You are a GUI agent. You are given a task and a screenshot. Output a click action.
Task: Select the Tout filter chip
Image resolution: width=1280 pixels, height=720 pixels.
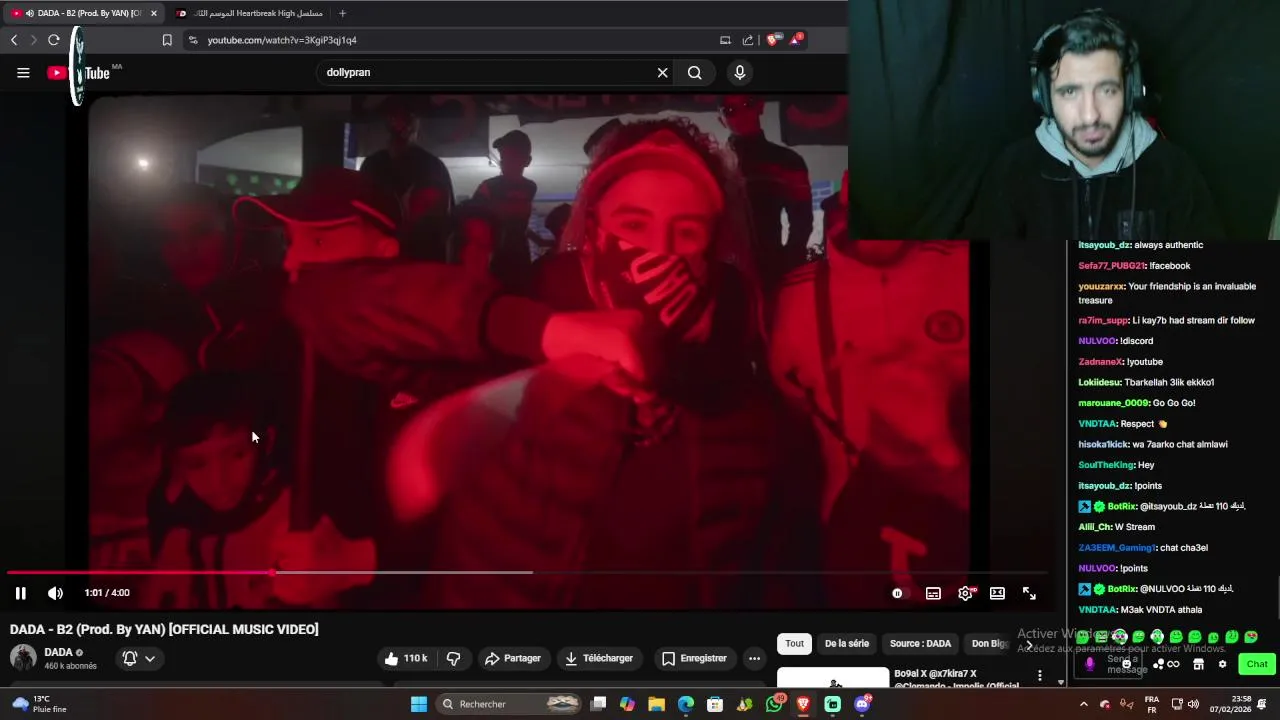tap(794, 644)
